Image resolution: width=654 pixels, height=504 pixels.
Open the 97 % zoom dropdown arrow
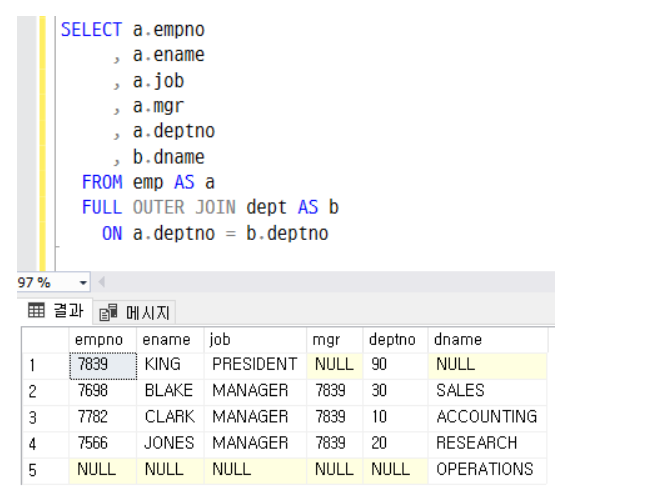point(83,283)
